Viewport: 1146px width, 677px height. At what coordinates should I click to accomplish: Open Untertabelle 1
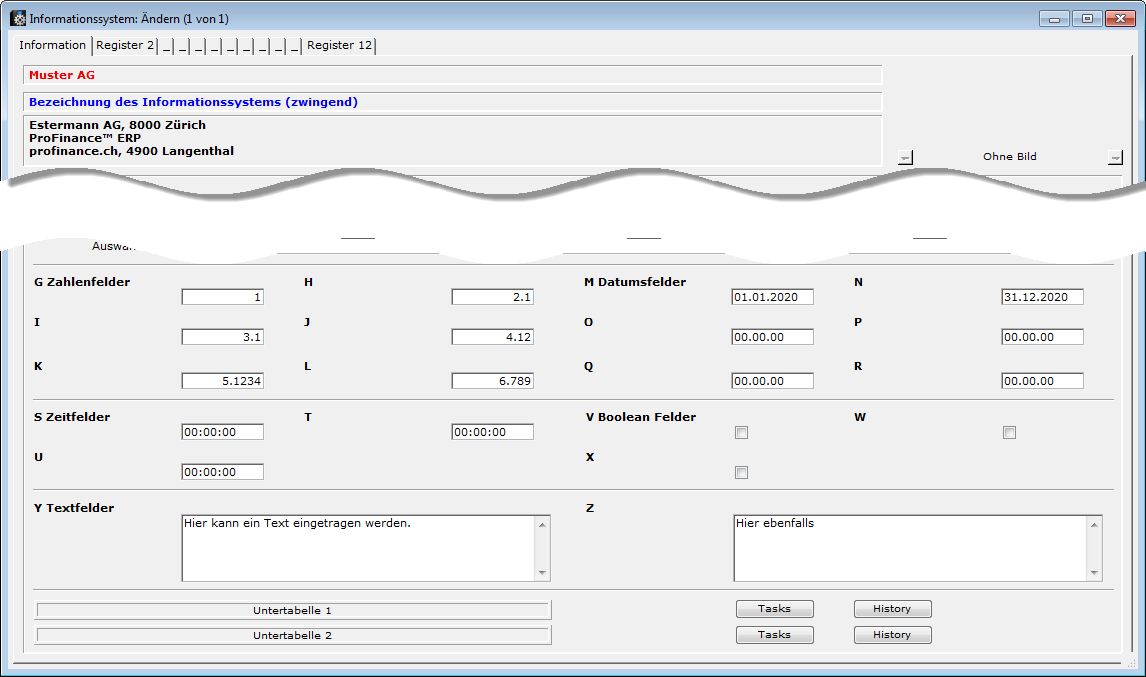click(x=293, y=610)
